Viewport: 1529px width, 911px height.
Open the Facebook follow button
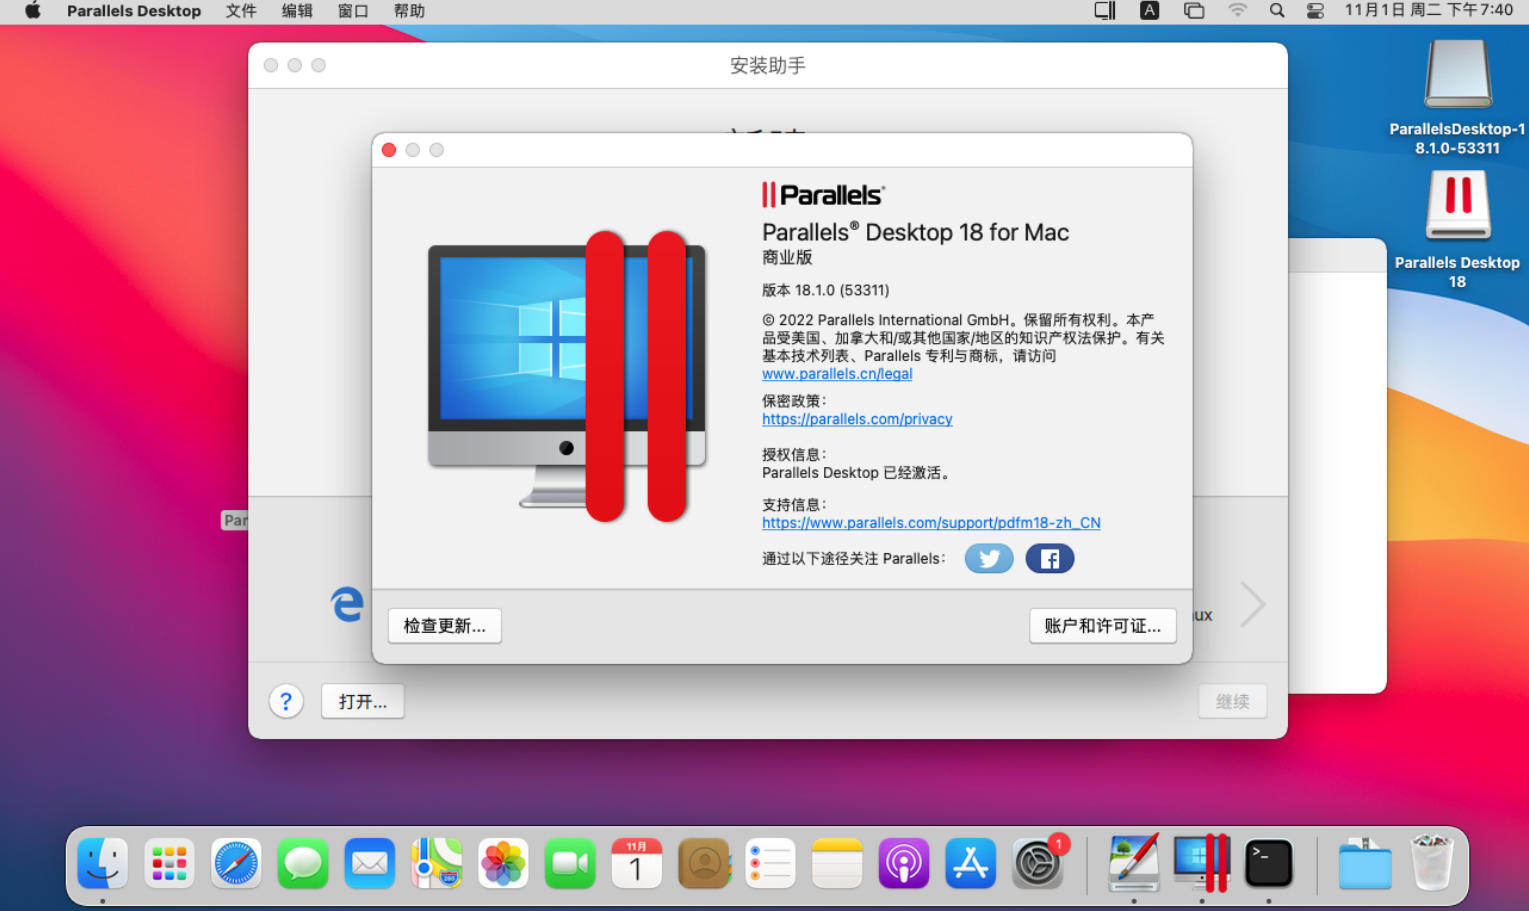(x=1050, y=558)
